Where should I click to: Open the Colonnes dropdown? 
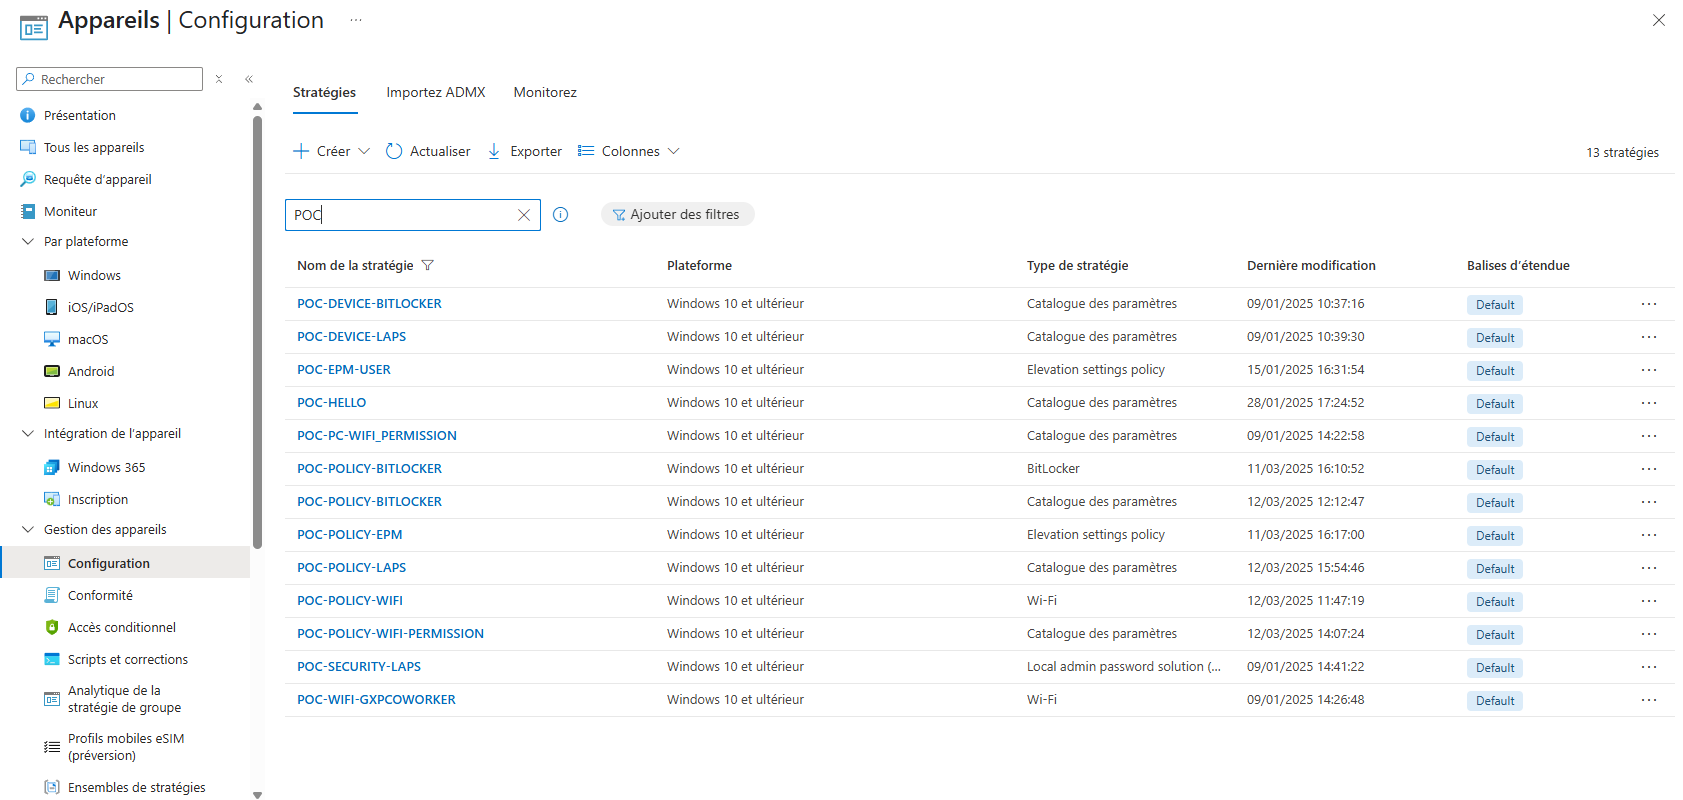coord(629,152)
